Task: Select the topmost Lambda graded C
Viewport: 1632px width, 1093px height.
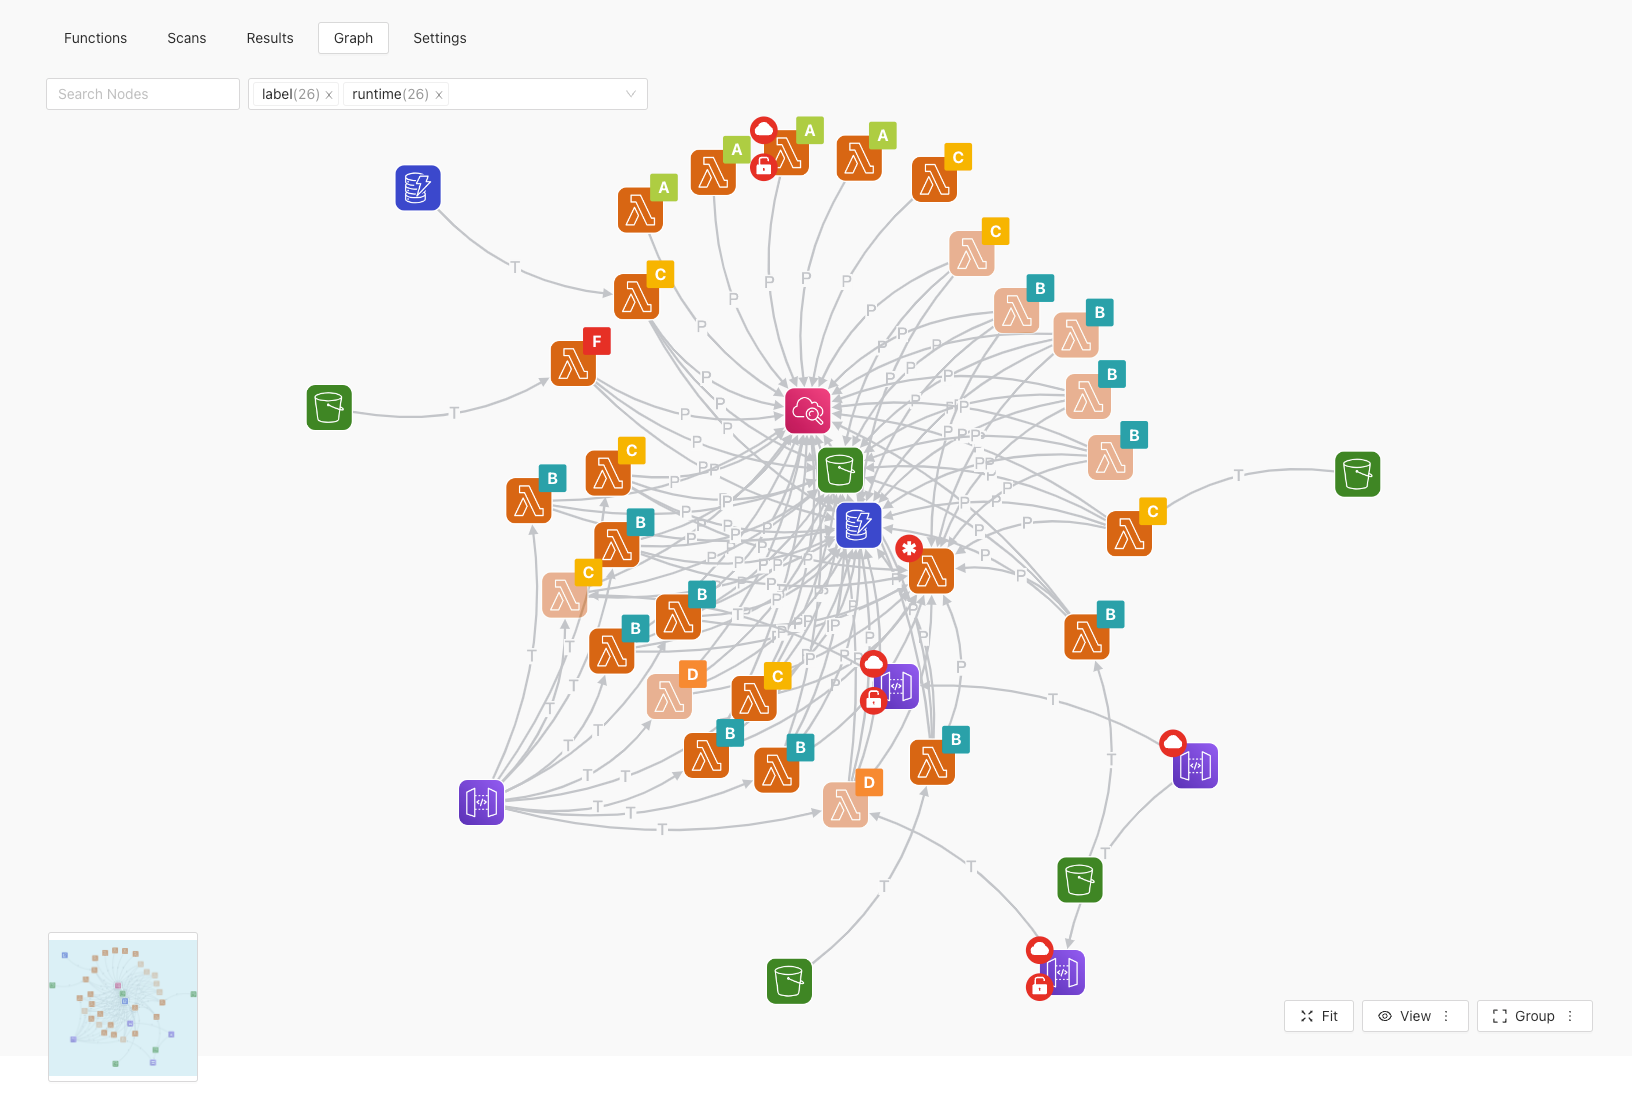Action: (x=934, y=180)
